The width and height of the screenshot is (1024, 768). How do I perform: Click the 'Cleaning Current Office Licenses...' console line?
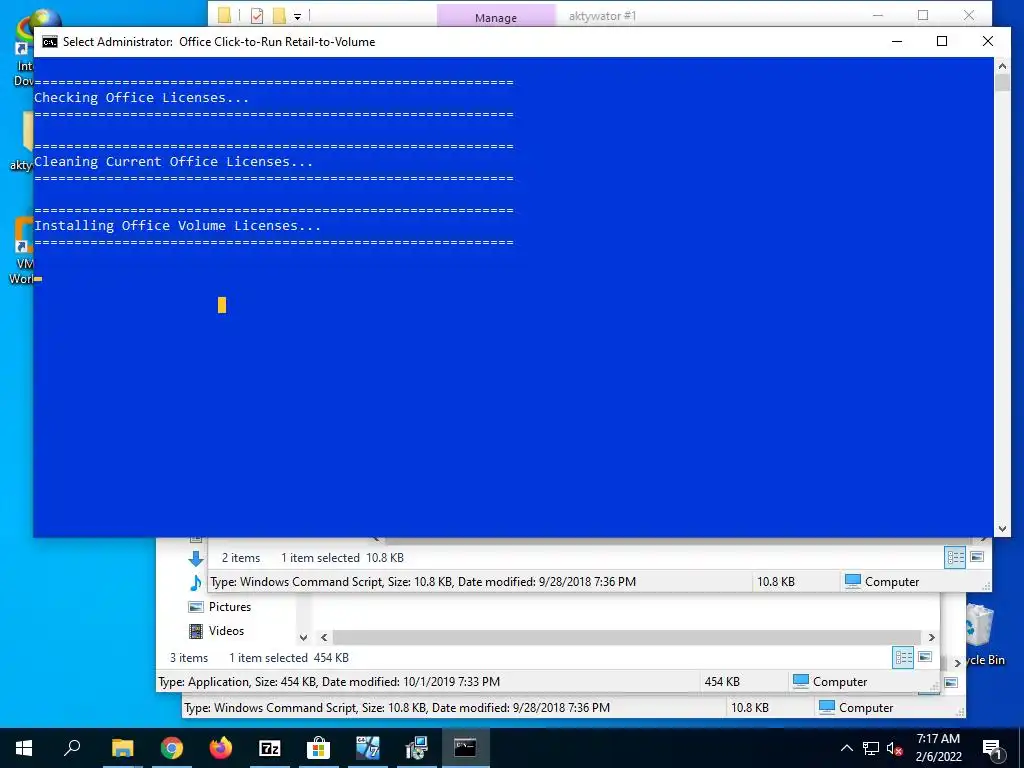tap(173, 162)
